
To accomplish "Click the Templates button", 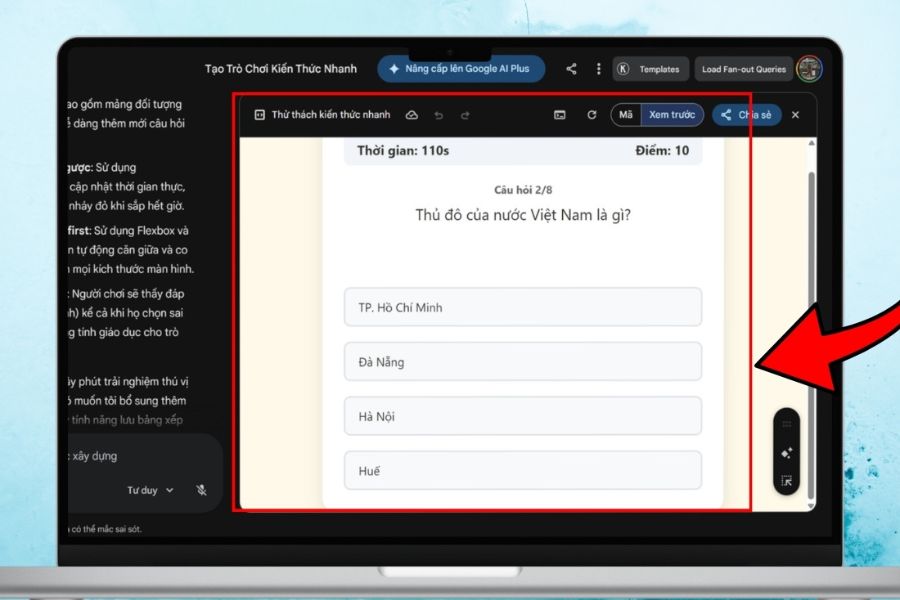I will point(649,69).
